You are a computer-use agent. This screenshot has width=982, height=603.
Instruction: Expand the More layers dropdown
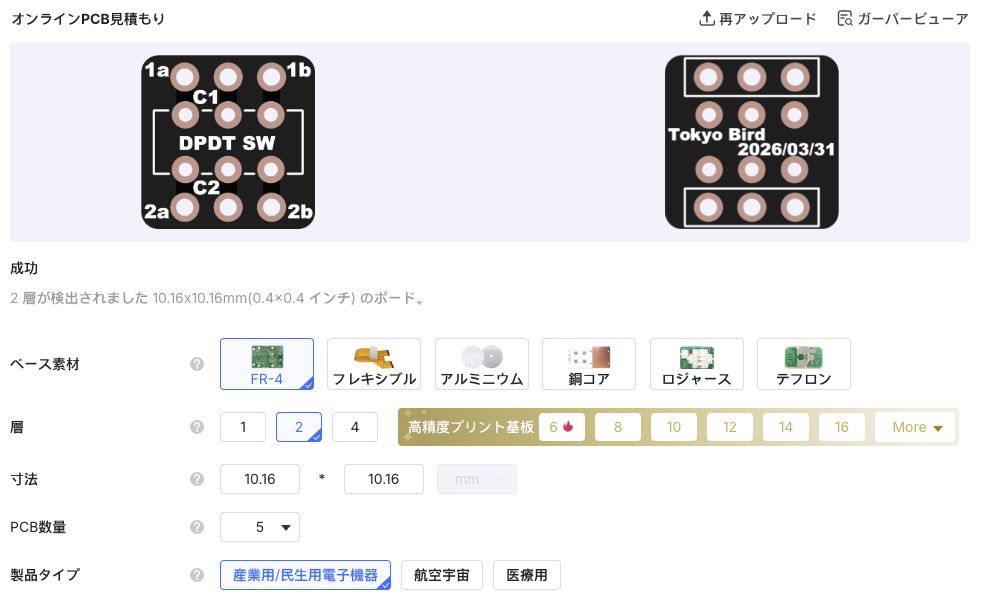(x=917, y=427)
